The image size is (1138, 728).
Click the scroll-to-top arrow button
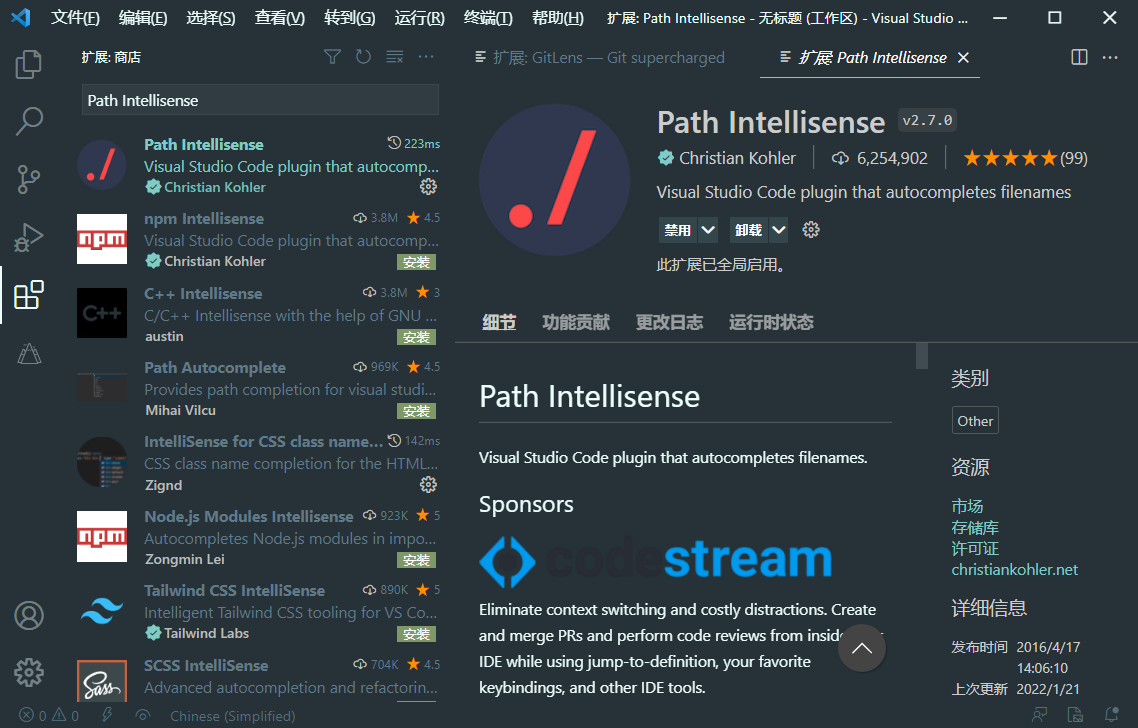[x=861, y=648]
